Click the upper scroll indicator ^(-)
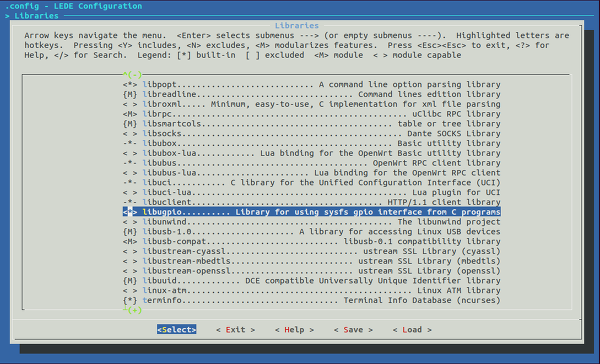The height and width of the screenshot is (364, 600). 132,75
